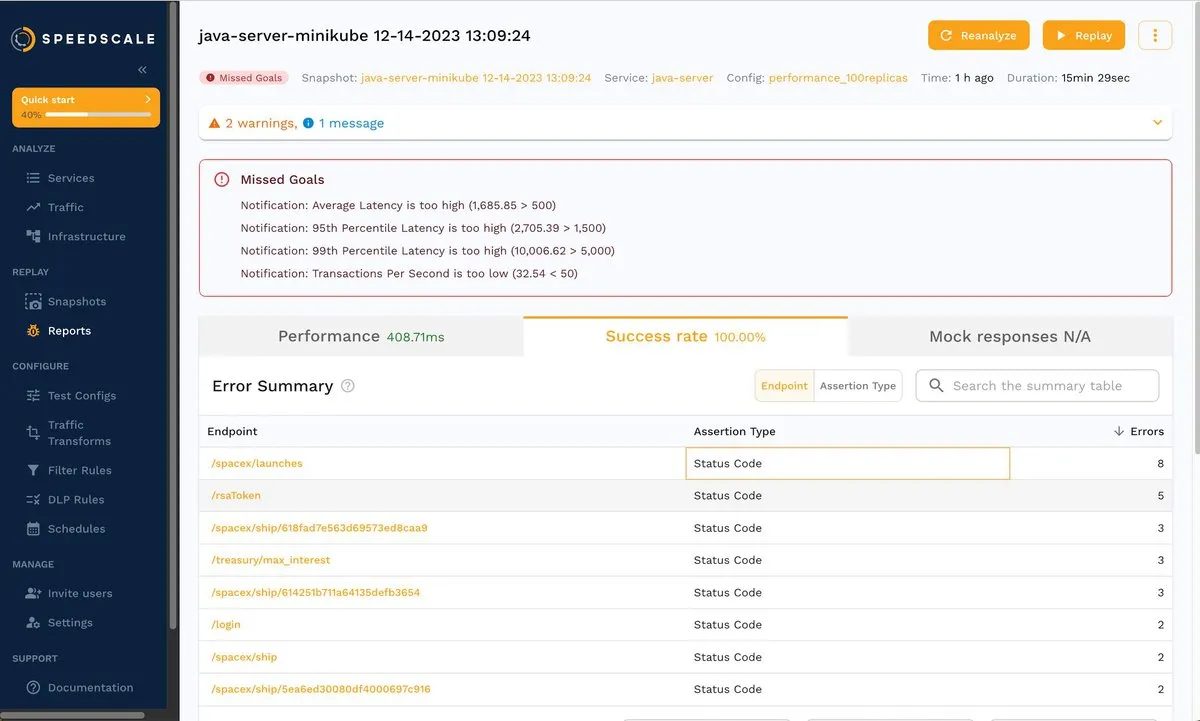Open Filter Rules funnel icon
This screenshot has height=721, width=1200.
(x=33, y=470)
